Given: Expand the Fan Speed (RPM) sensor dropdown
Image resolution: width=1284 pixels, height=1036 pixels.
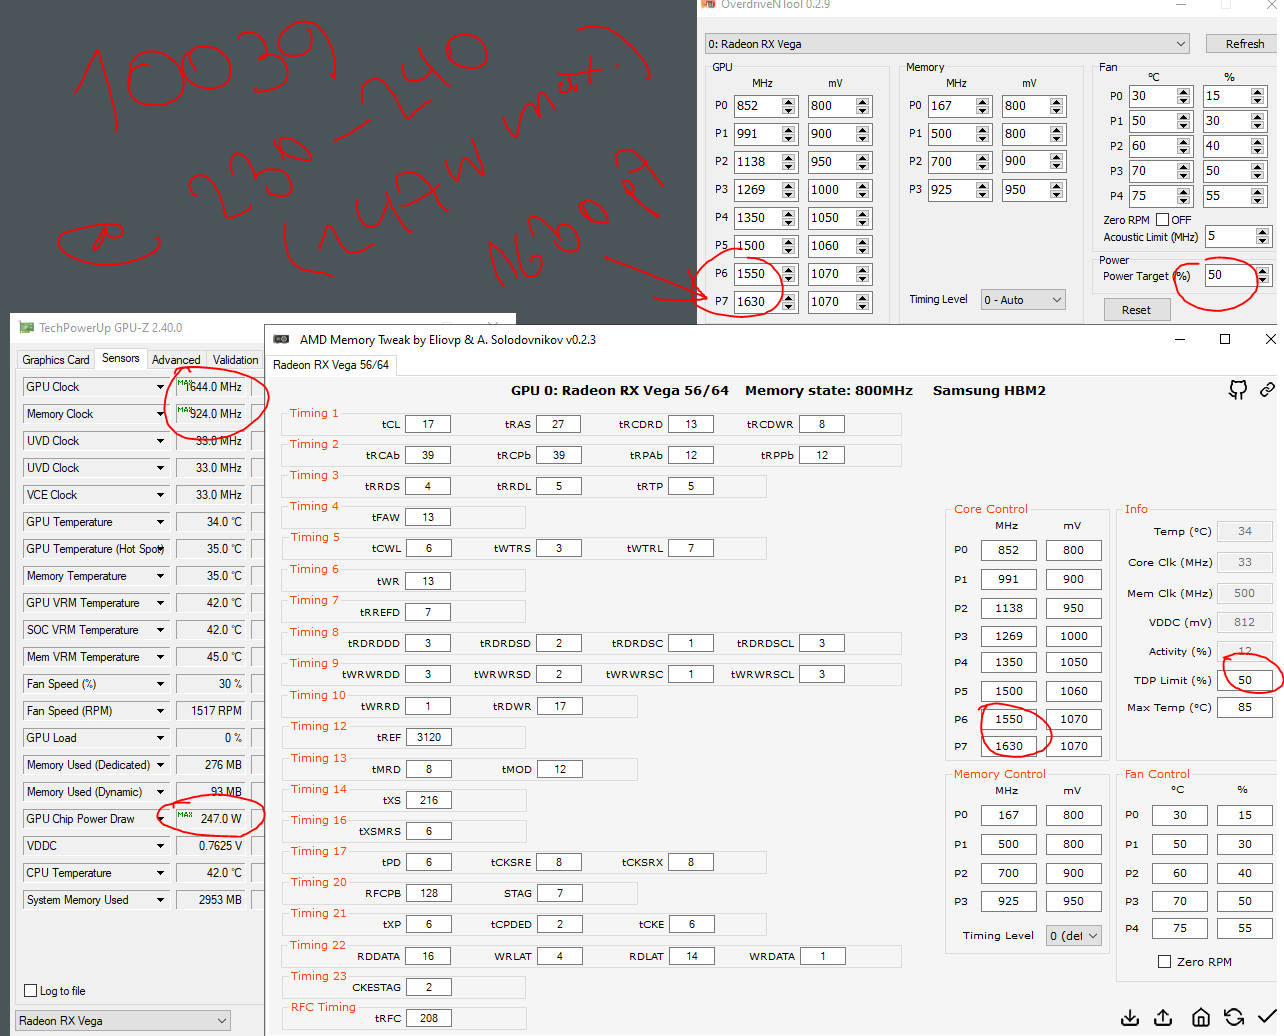Looking at the screenshot, I should pos(160,711).
